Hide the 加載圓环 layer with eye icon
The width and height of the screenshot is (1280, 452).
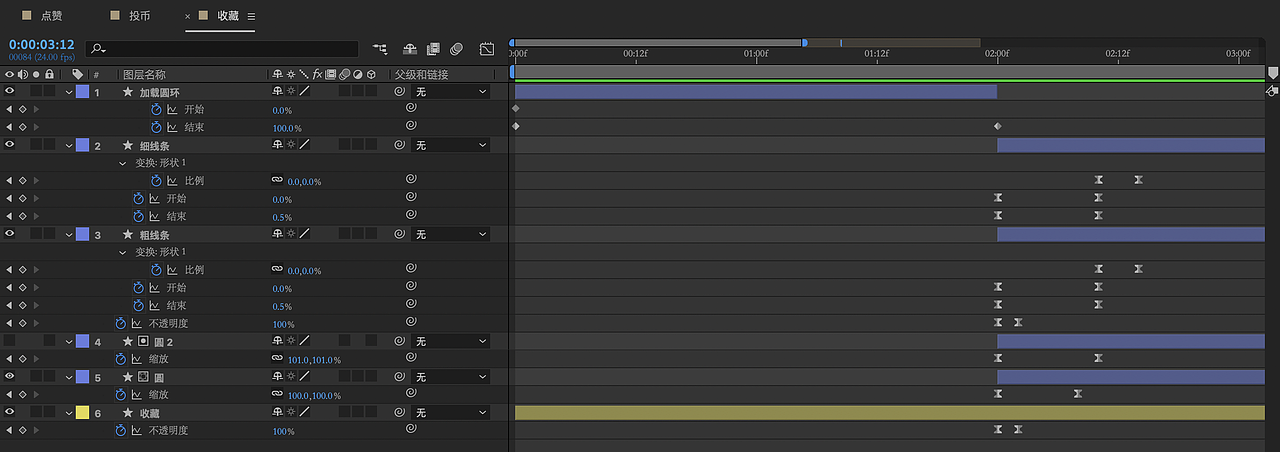tap(10, 92)
